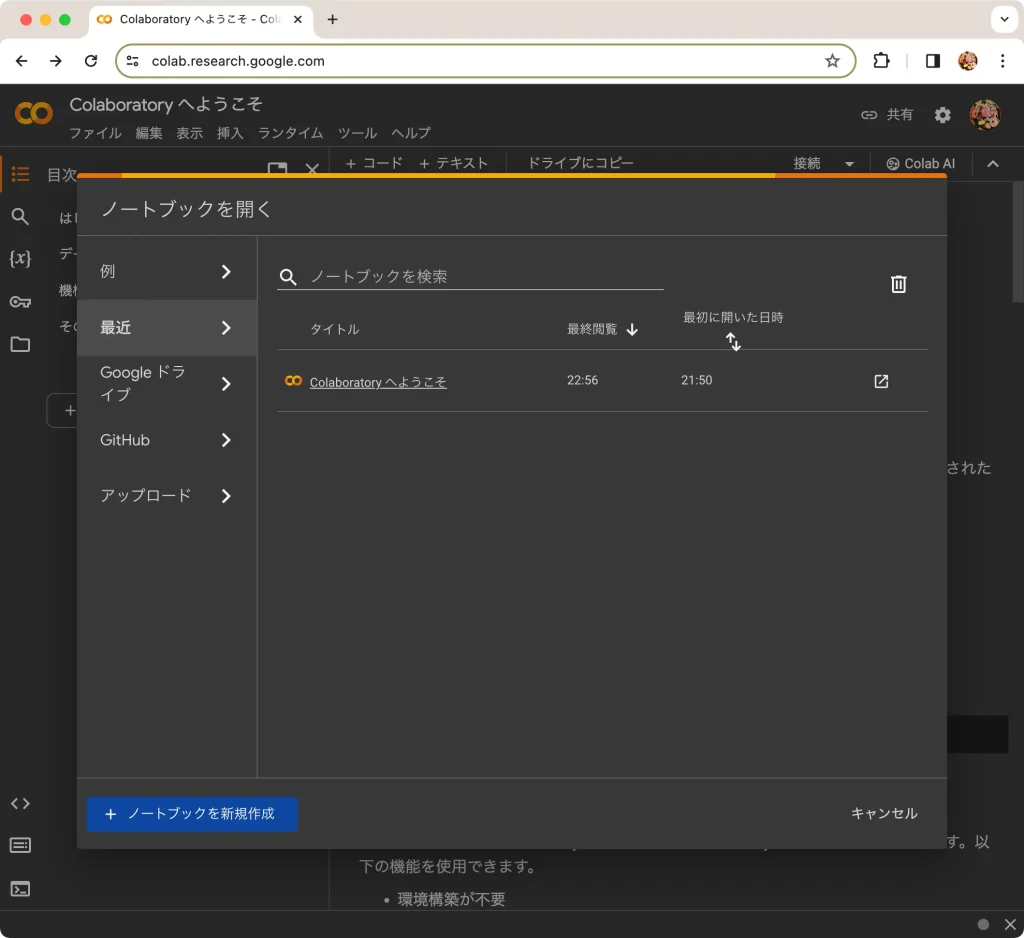This screenshot has height=938, width=1024.
Task: Toggle the browser side panel icon
Action: pyautogui.click(x=933, y=61)
